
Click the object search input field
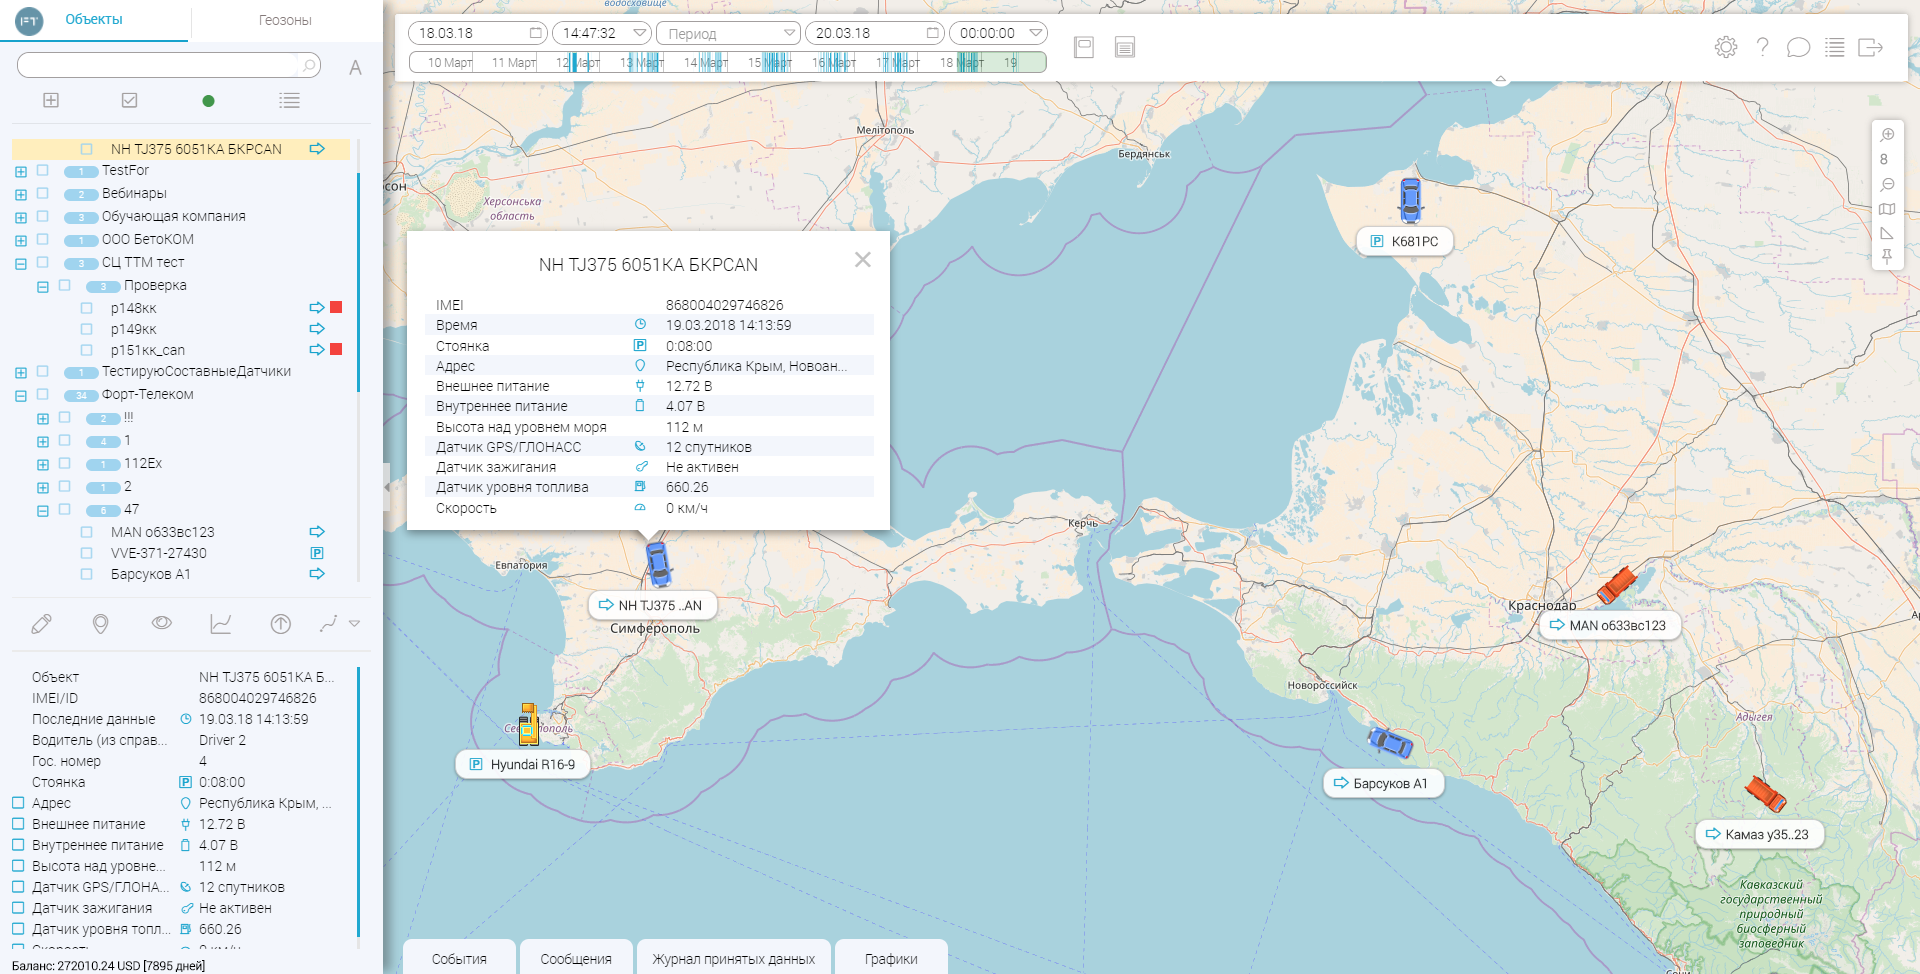coord(160,66)
